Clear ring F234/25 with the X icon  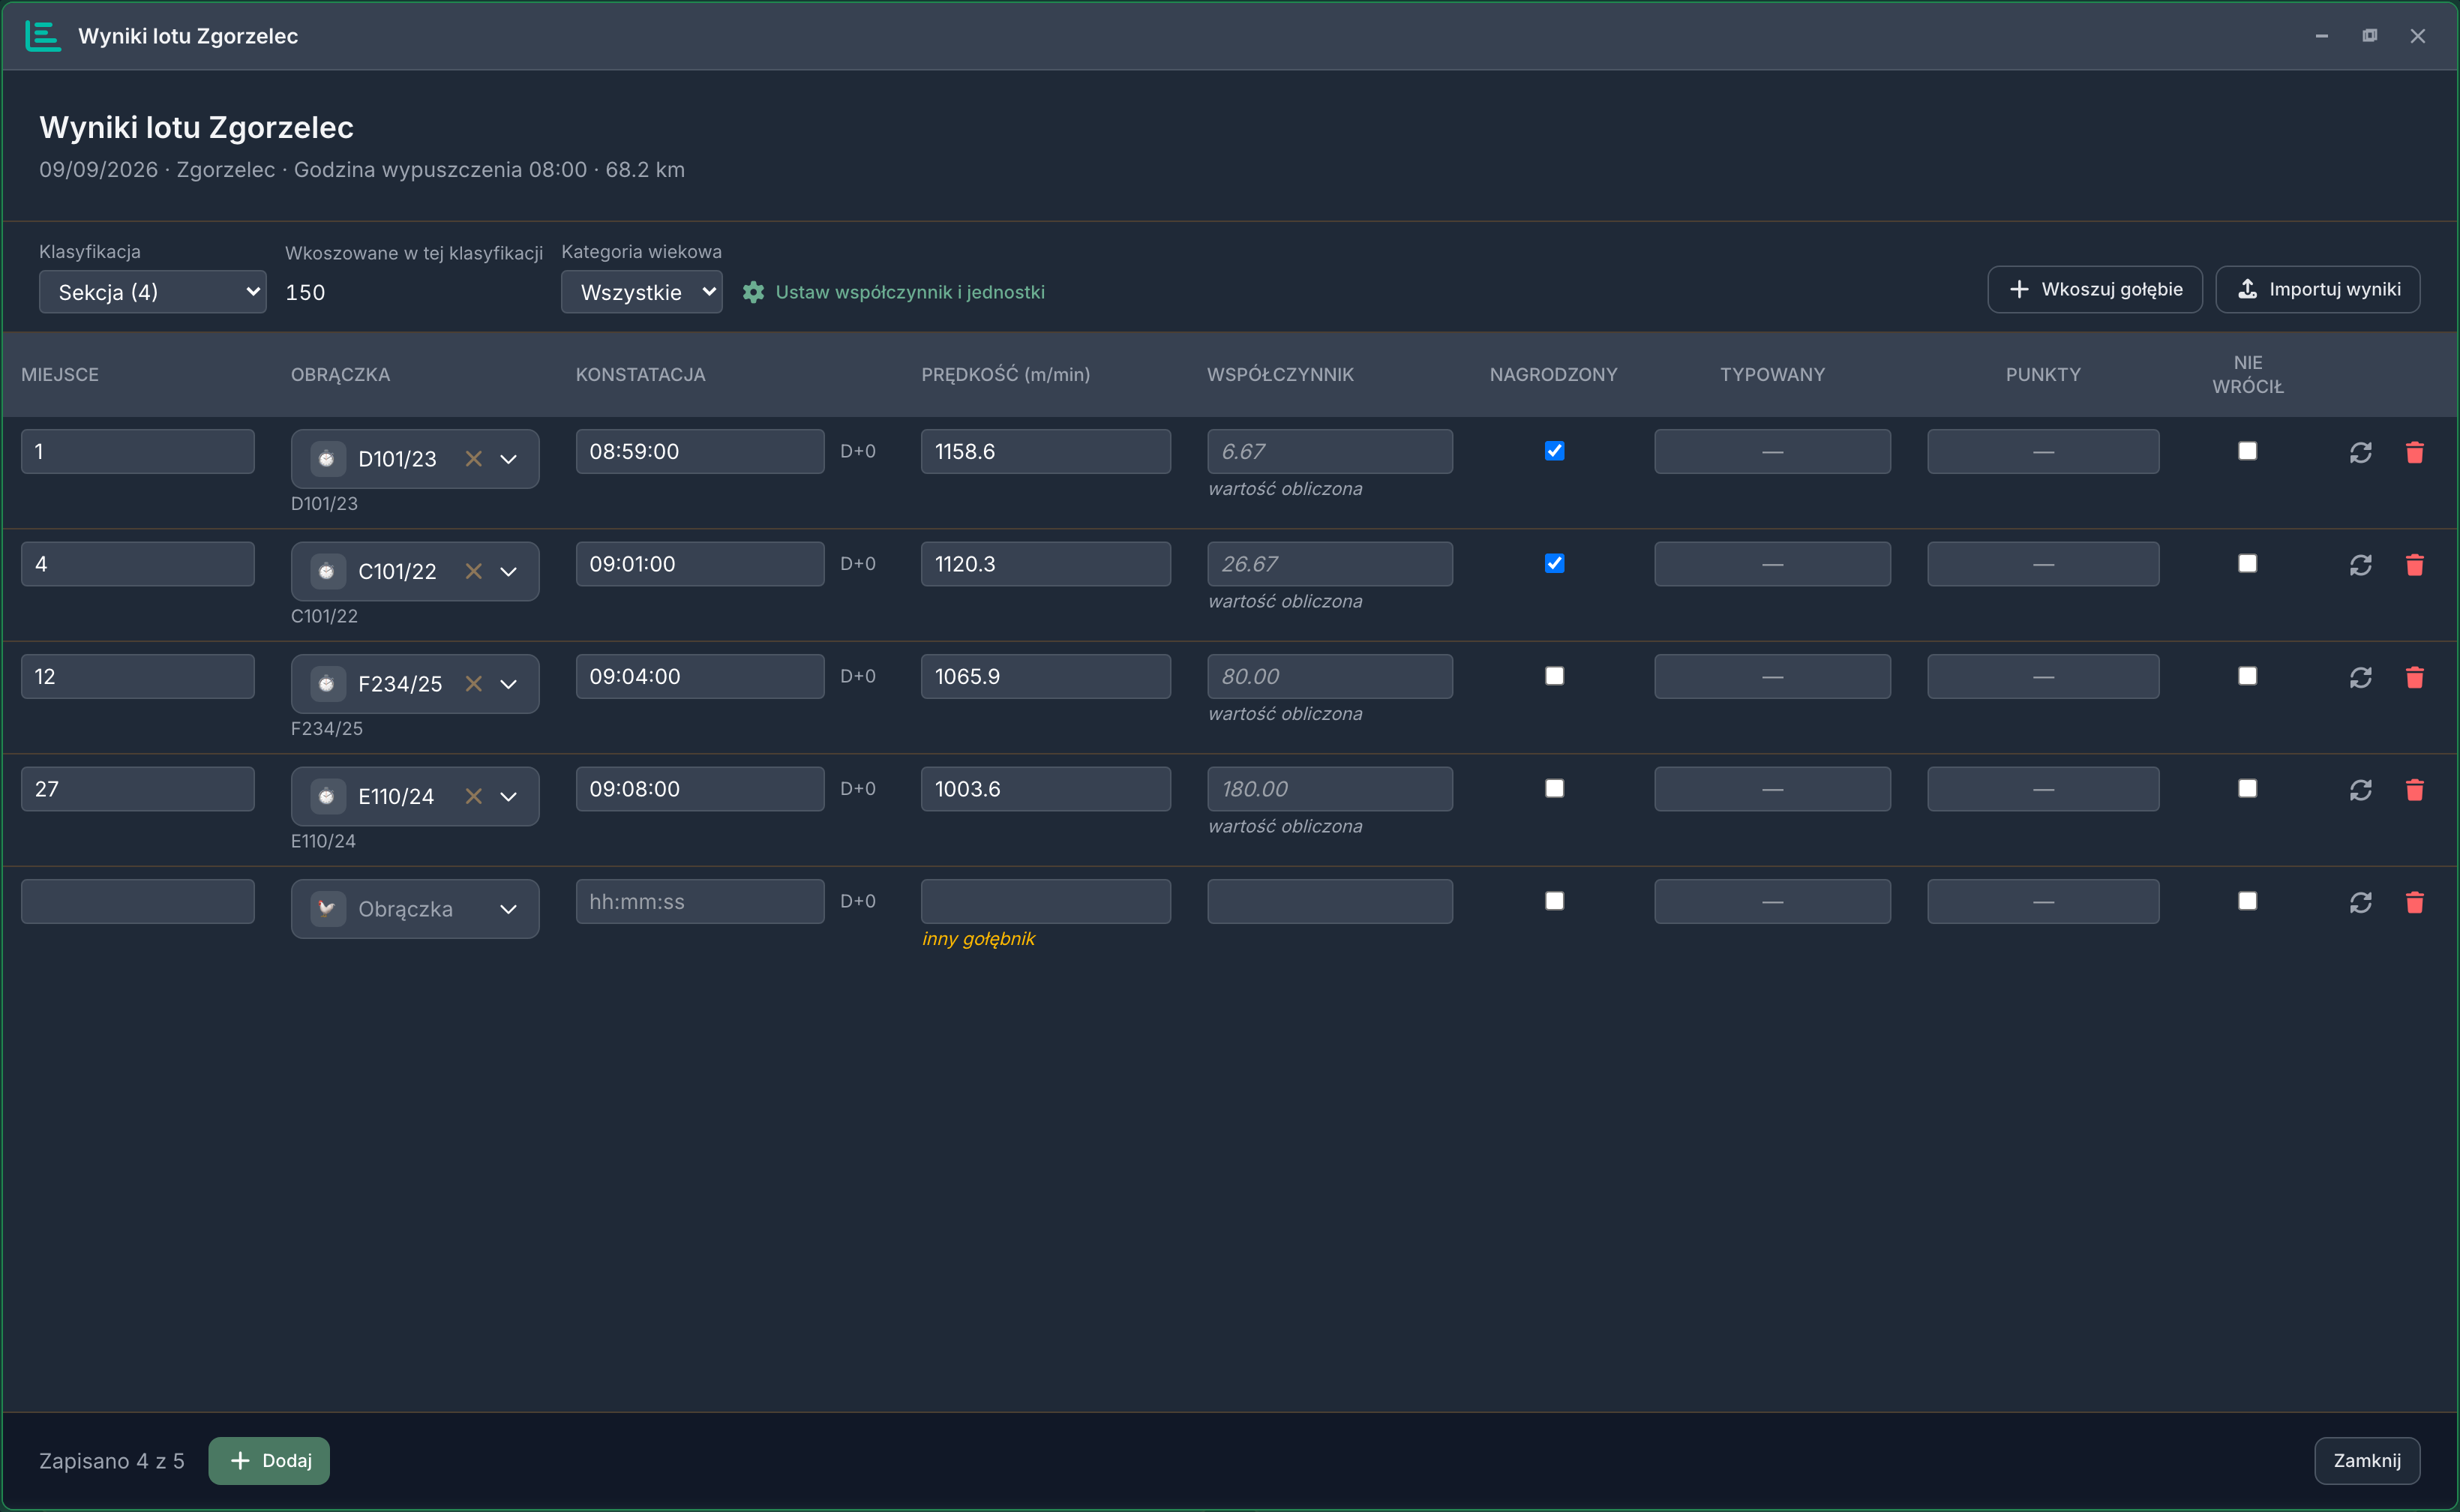tap(474, 684)
